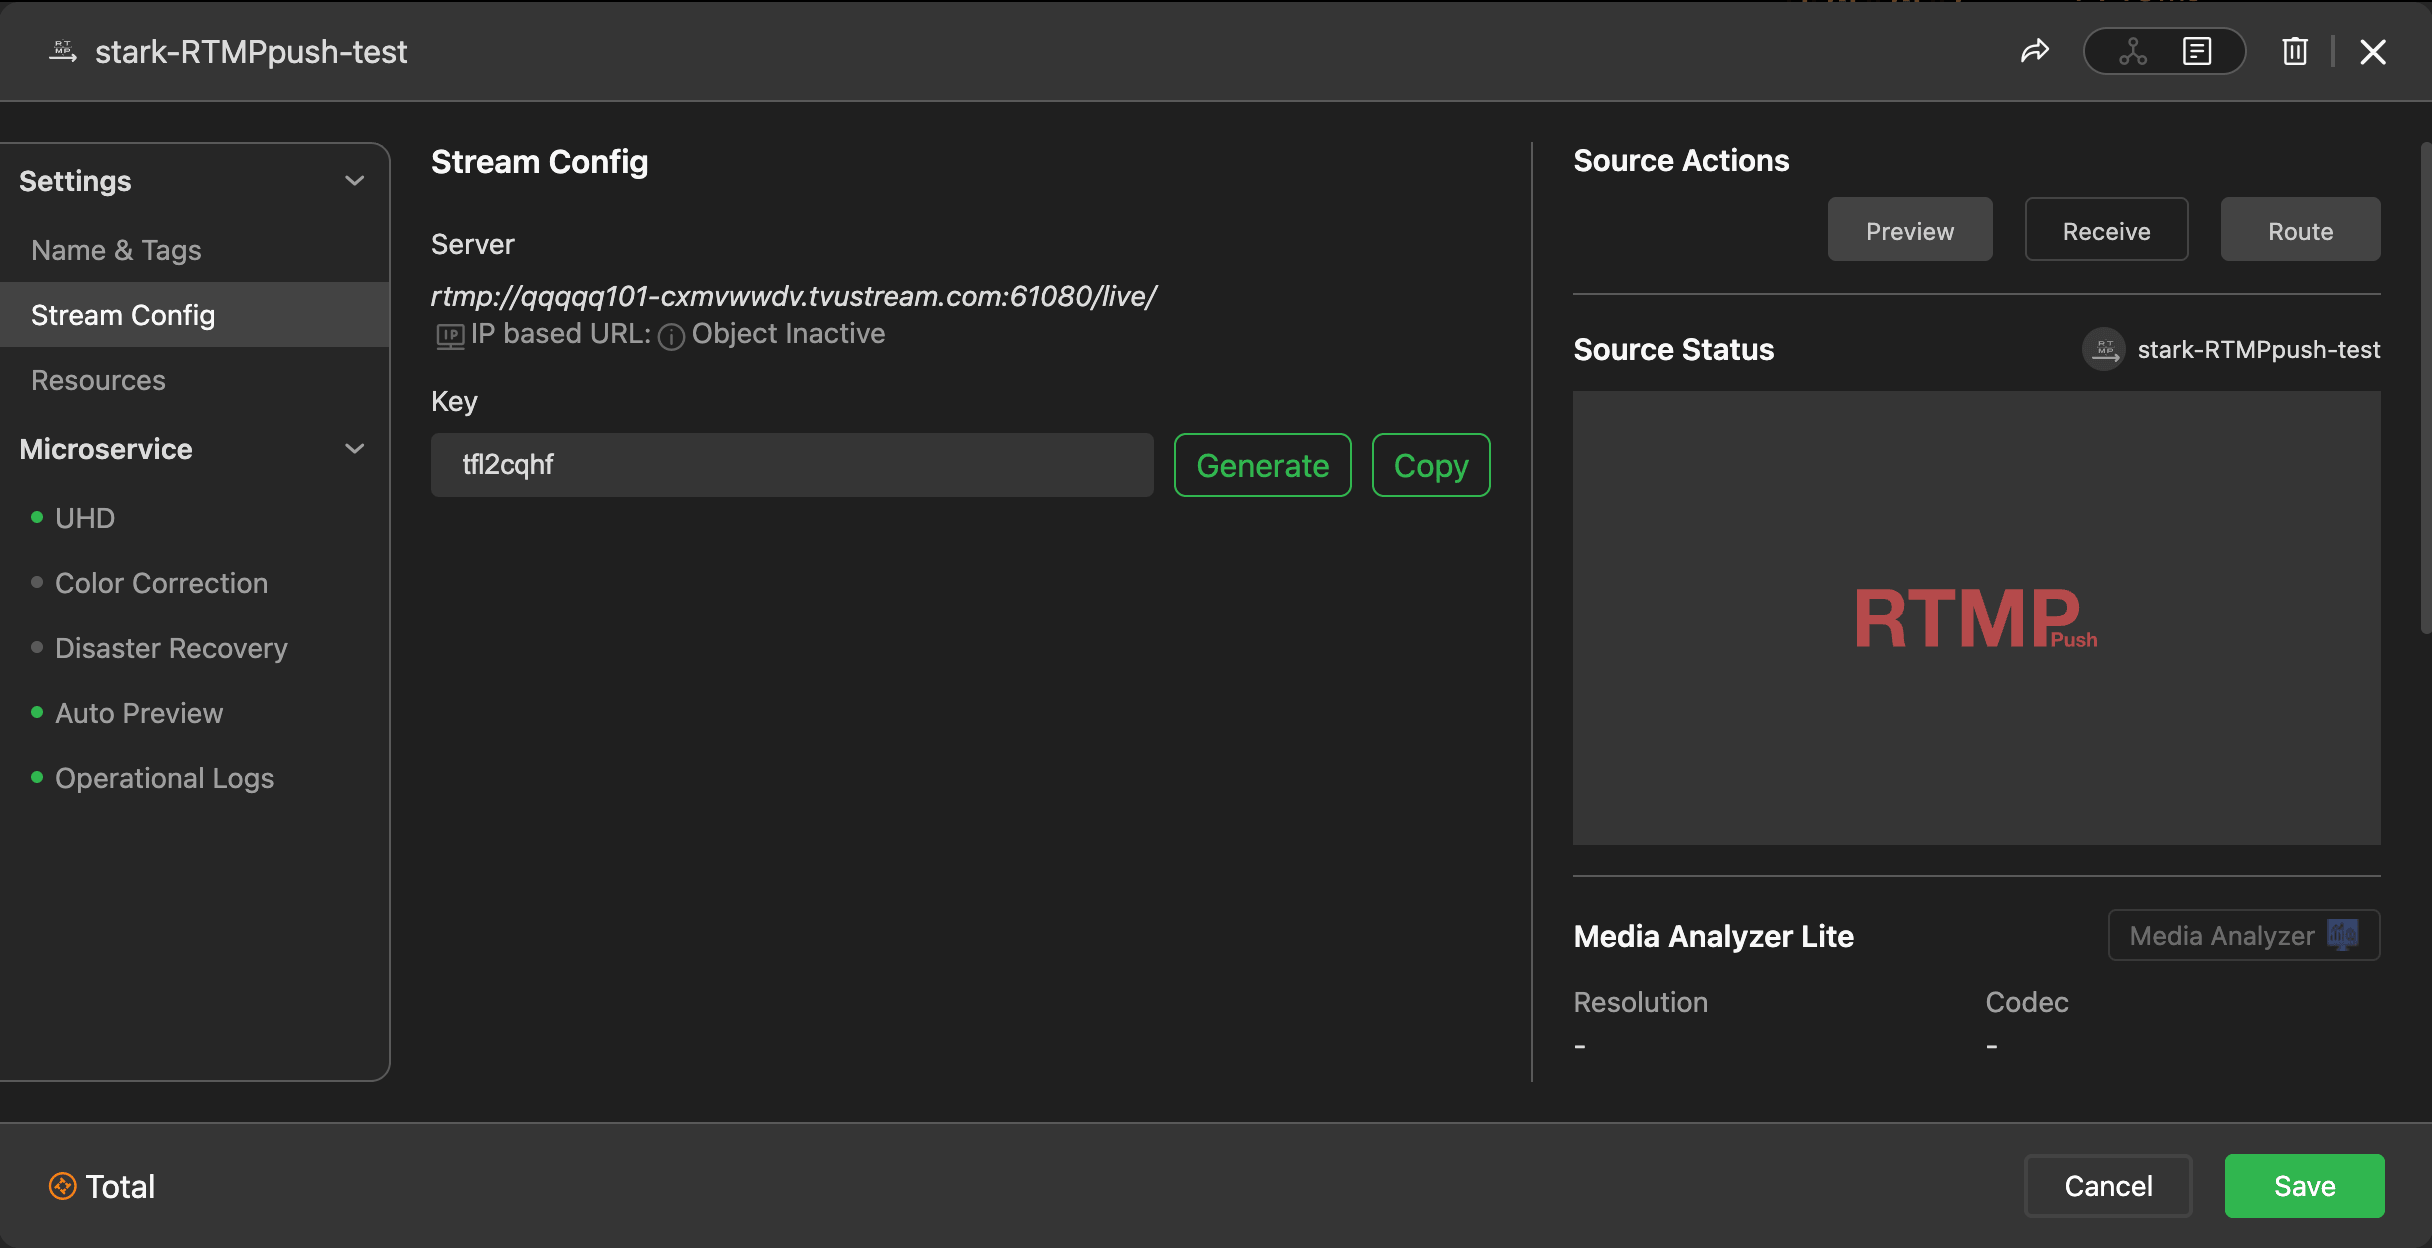Click the right panel vertical scrollbar
The image size is (2432, 1248).
tap(2425, 388)
